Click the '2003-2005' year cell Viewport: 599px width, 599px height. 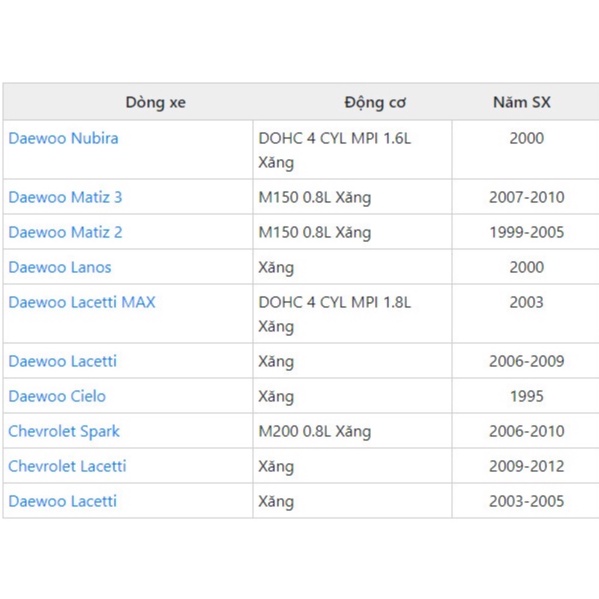526,501
